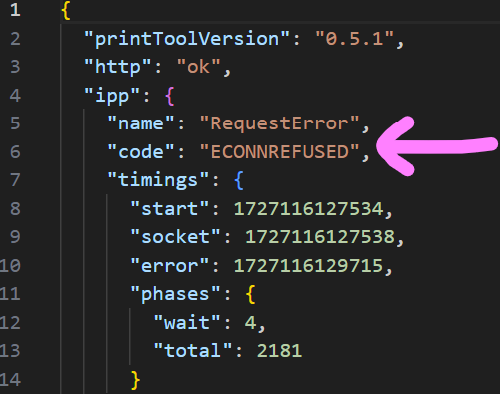The width and height of the screenshot is (500, 394).
Task: Click the pink arrow annotation
Action: (x=437, y=146)
